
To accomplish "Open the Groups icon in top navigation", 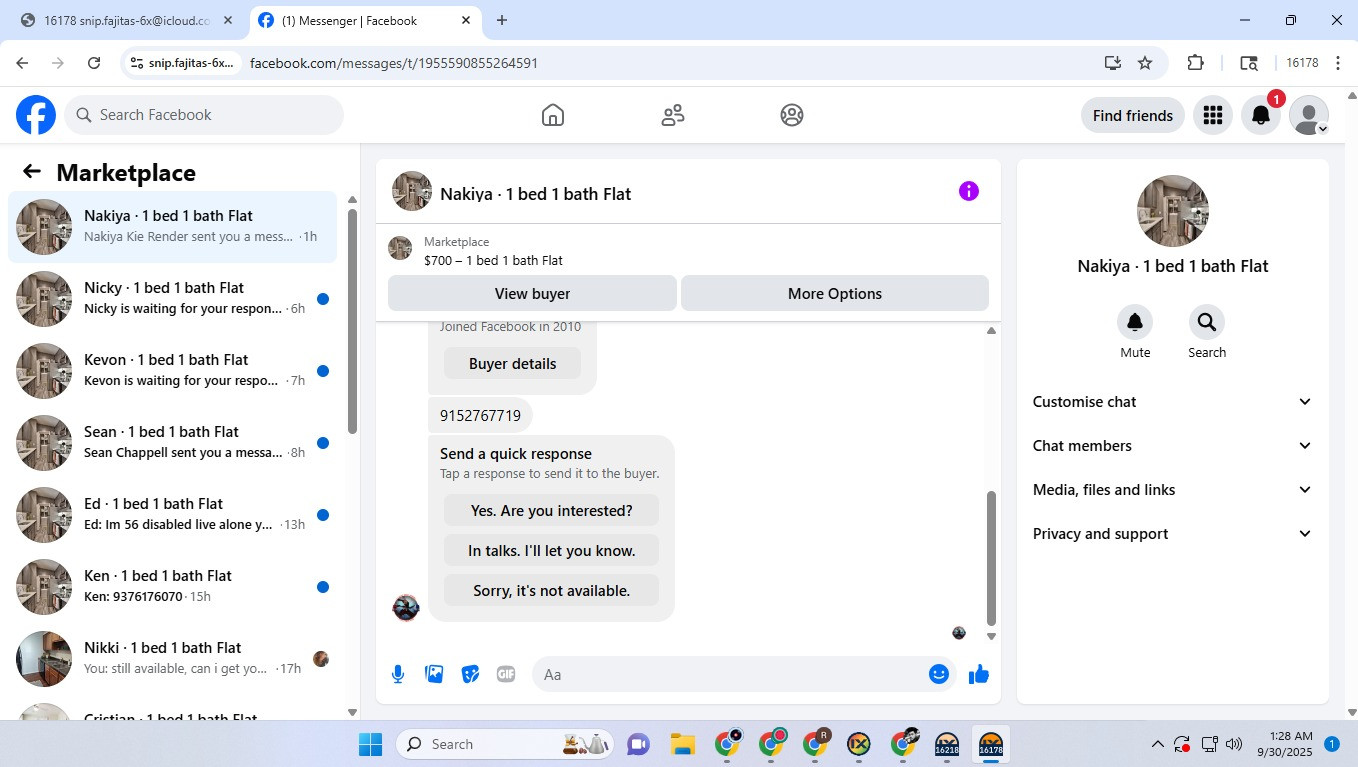I will point(792,115).
